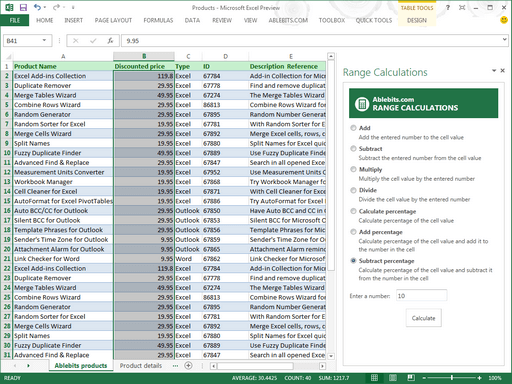Select column B header
512x384 pixels.
(x=144, y=56)
